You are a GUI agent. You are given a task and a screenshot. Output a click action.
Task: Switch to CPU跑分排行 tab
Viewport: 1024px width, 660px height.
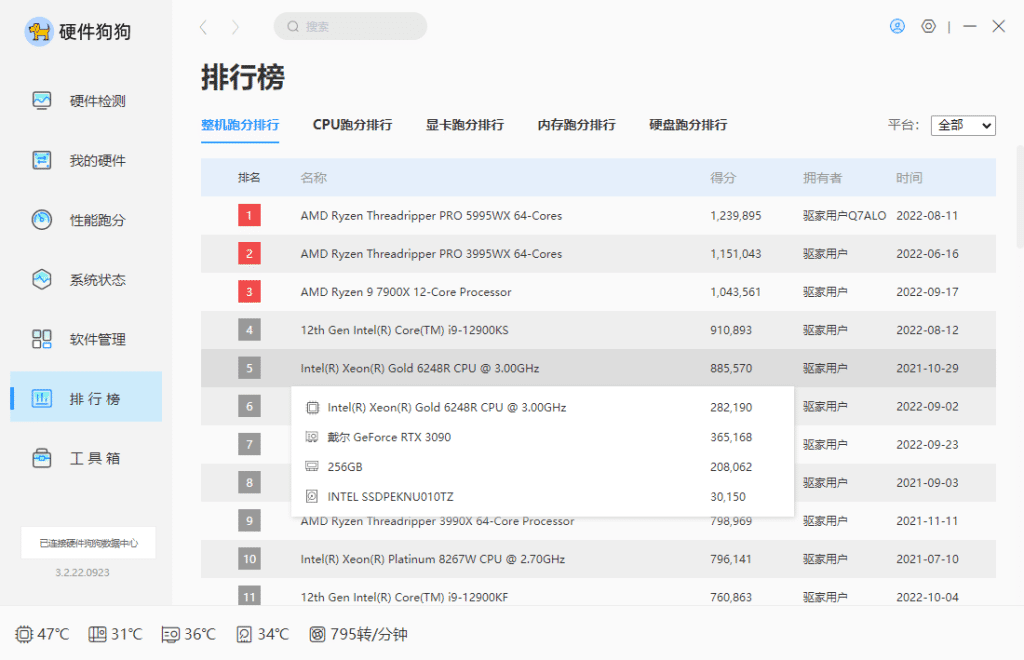(x=353, y=125)
